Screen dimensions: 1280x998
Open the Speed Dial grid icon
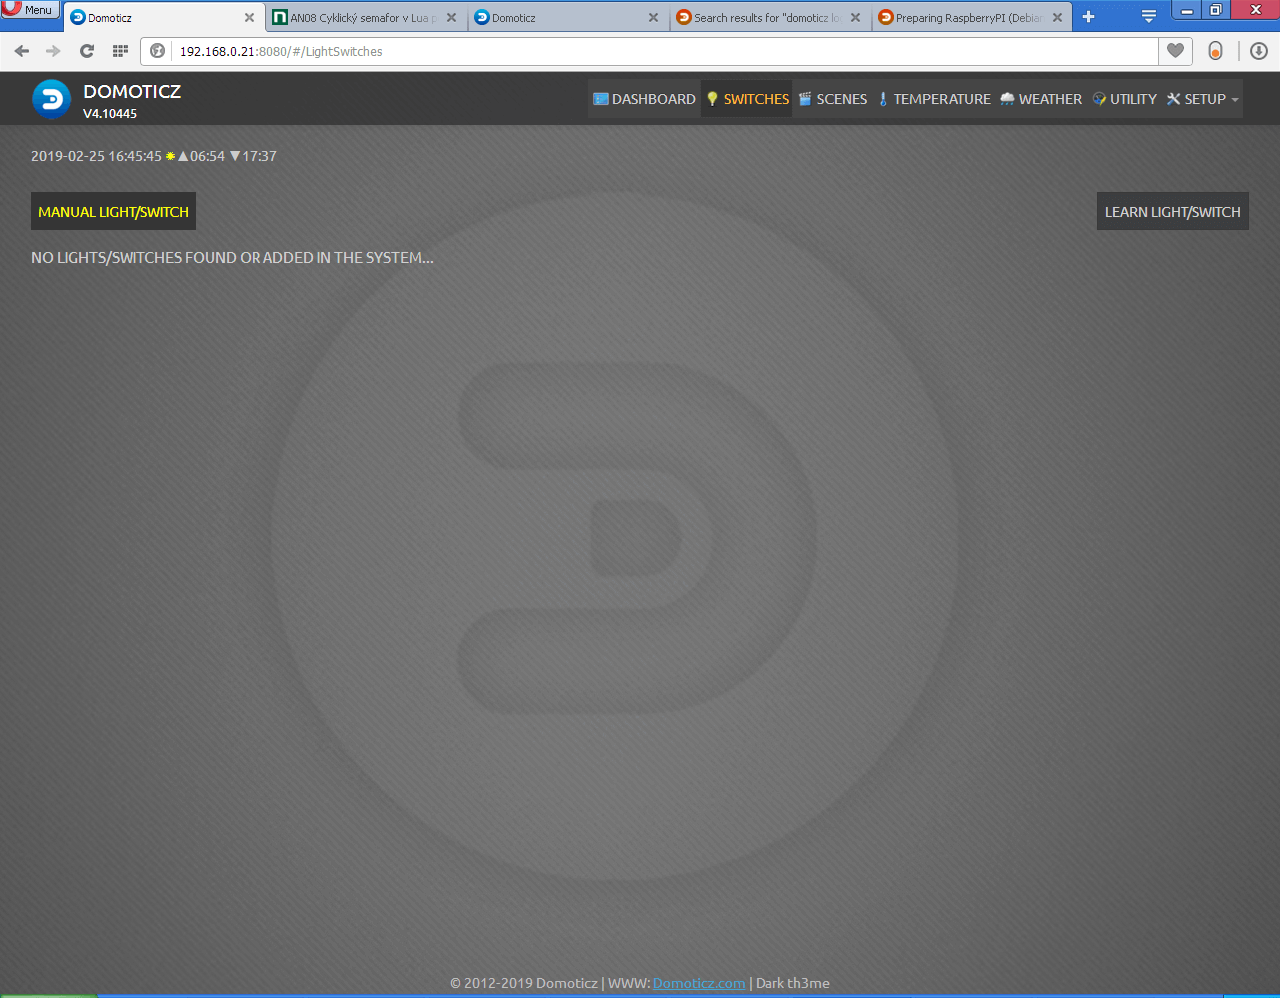click(x=120, y=51)
